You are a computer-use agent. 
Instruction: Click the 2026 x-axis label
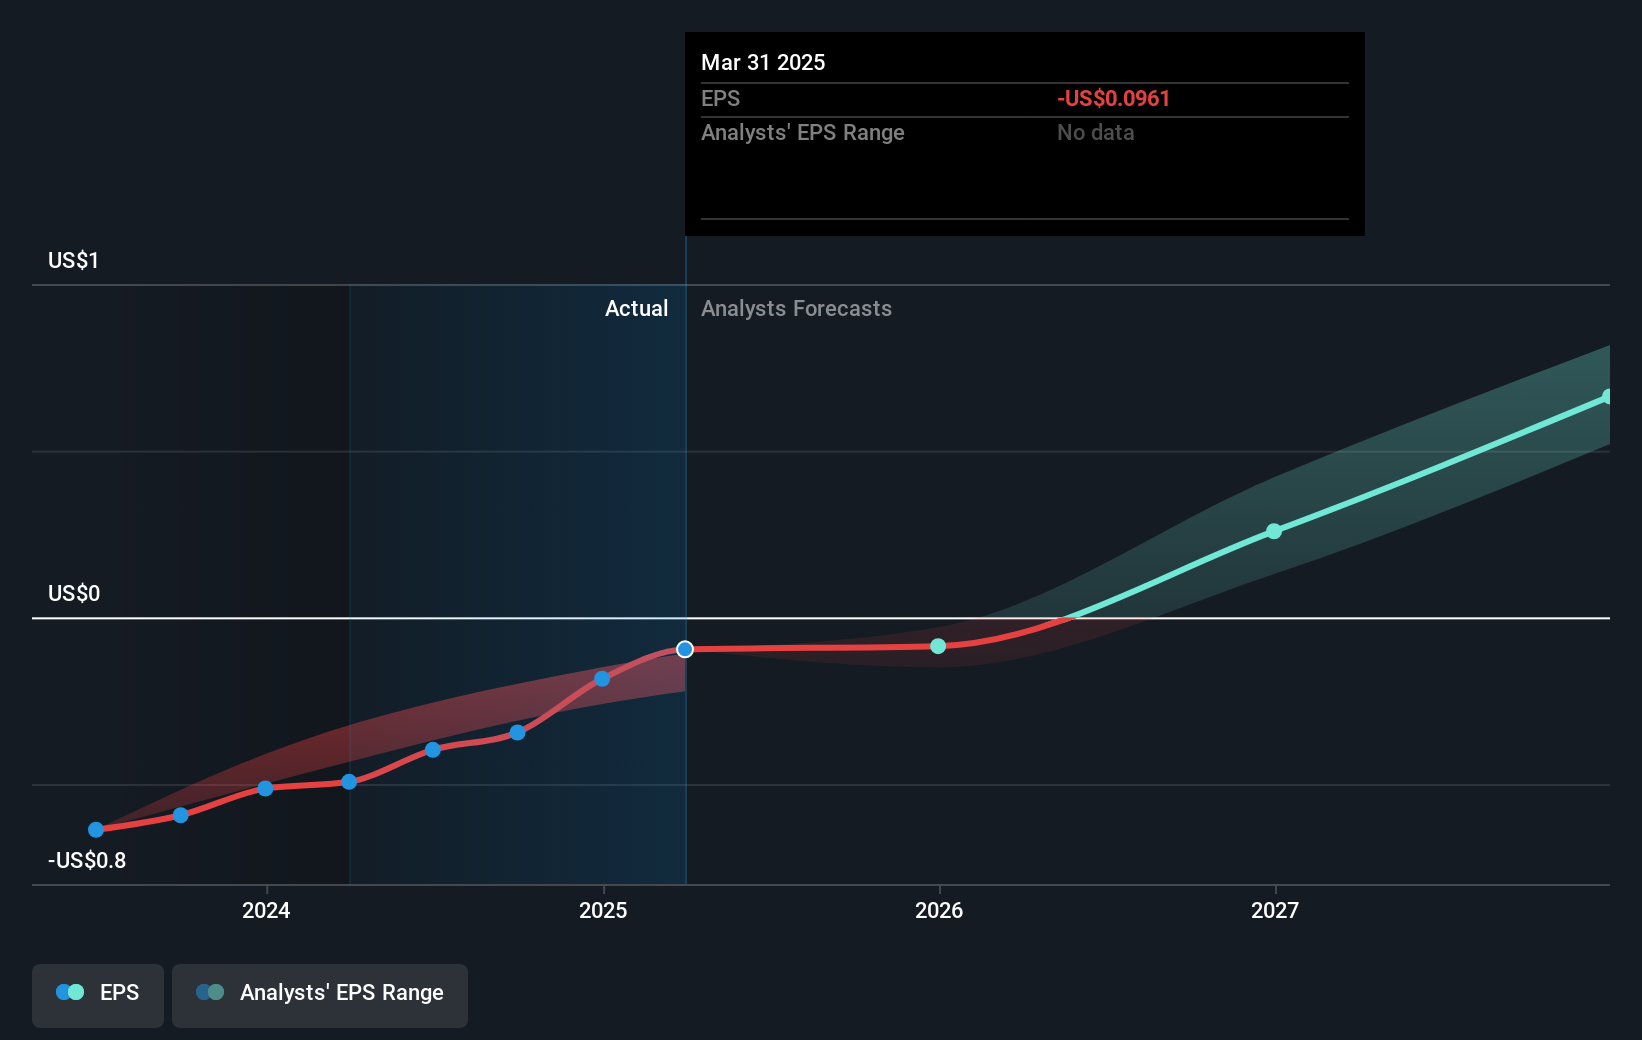(939, 910)
